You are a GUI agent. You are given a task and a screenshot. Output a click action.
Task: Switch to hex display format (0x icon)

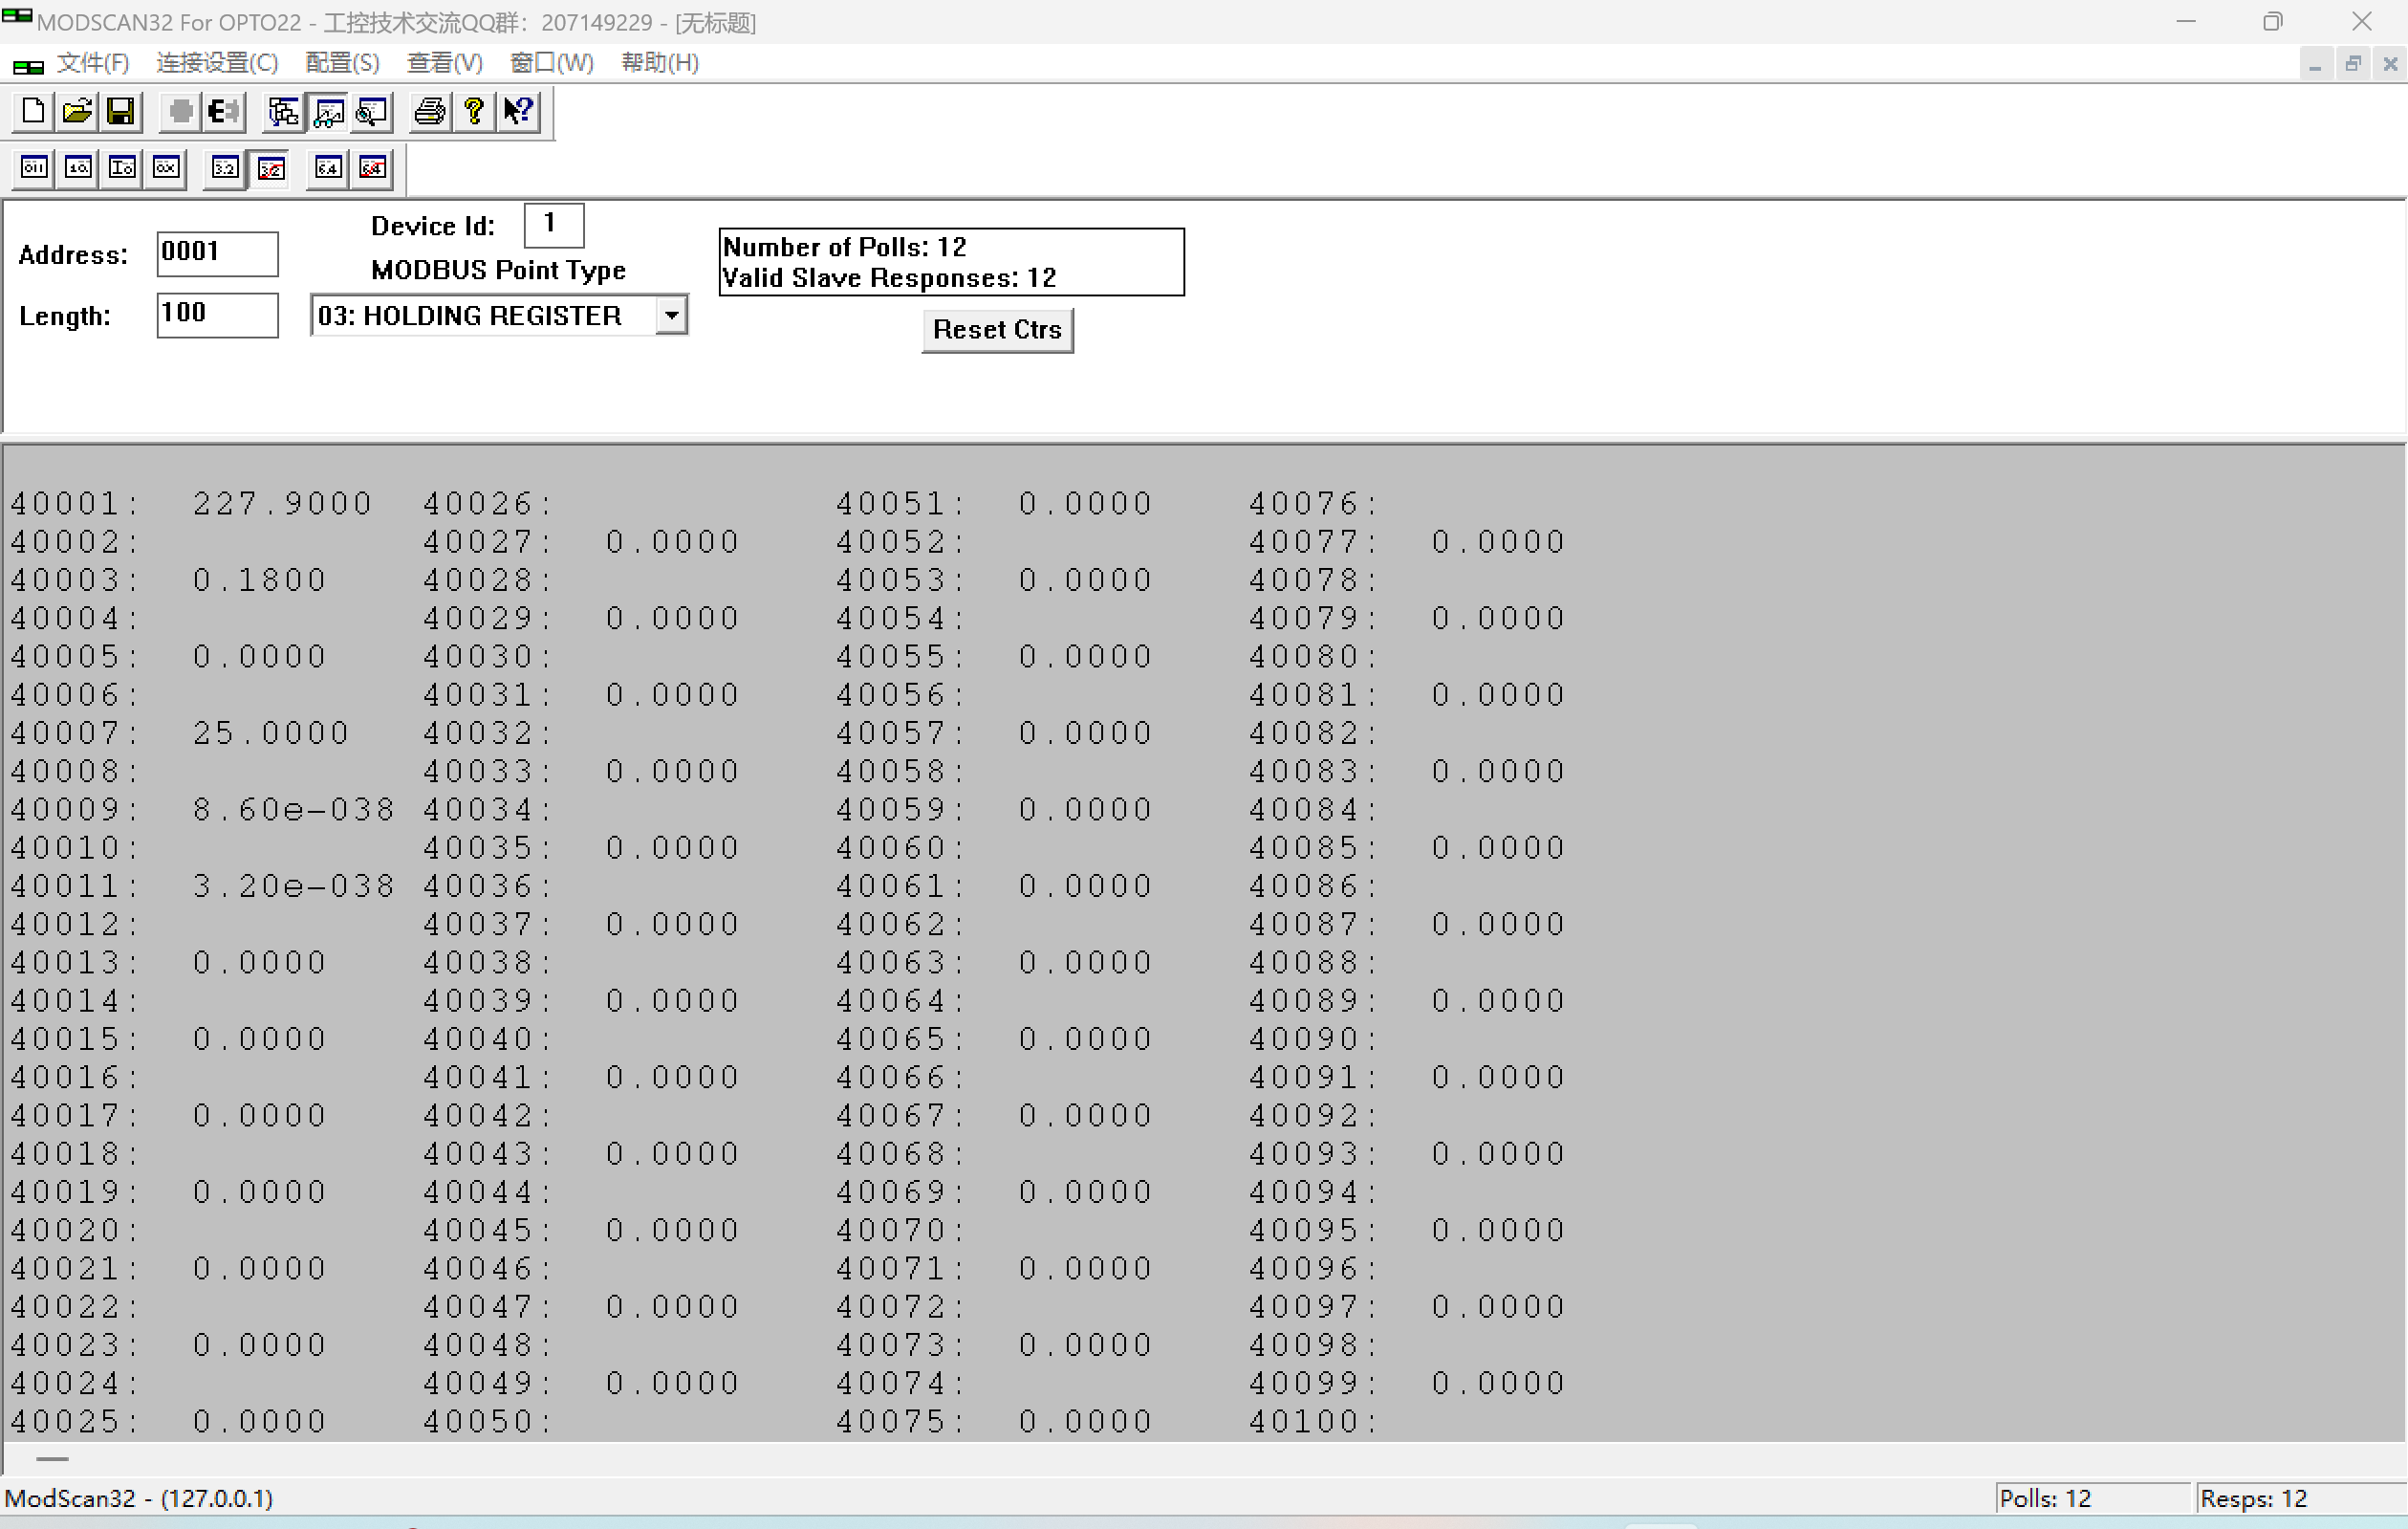[166, 168]
